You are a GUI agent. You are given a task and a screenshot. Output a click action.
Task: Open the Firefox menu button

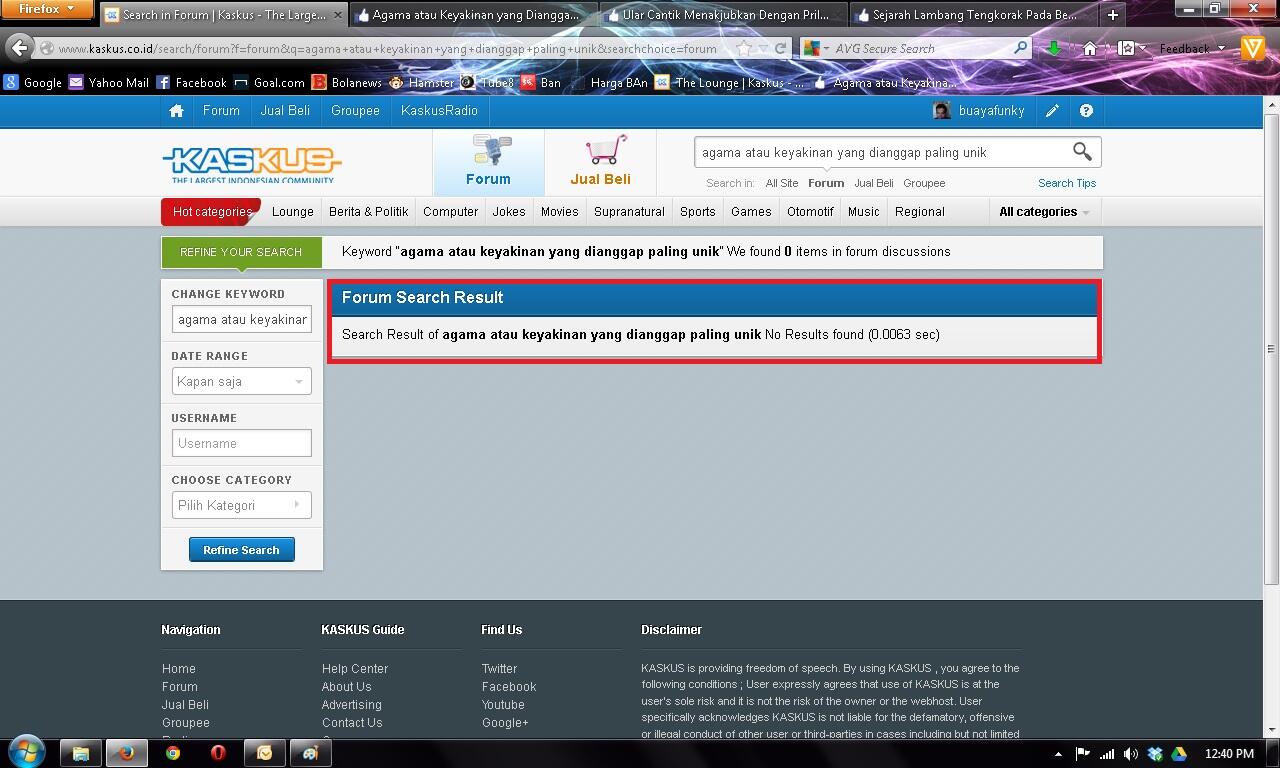pyautogui.click(x=47, y=9)
